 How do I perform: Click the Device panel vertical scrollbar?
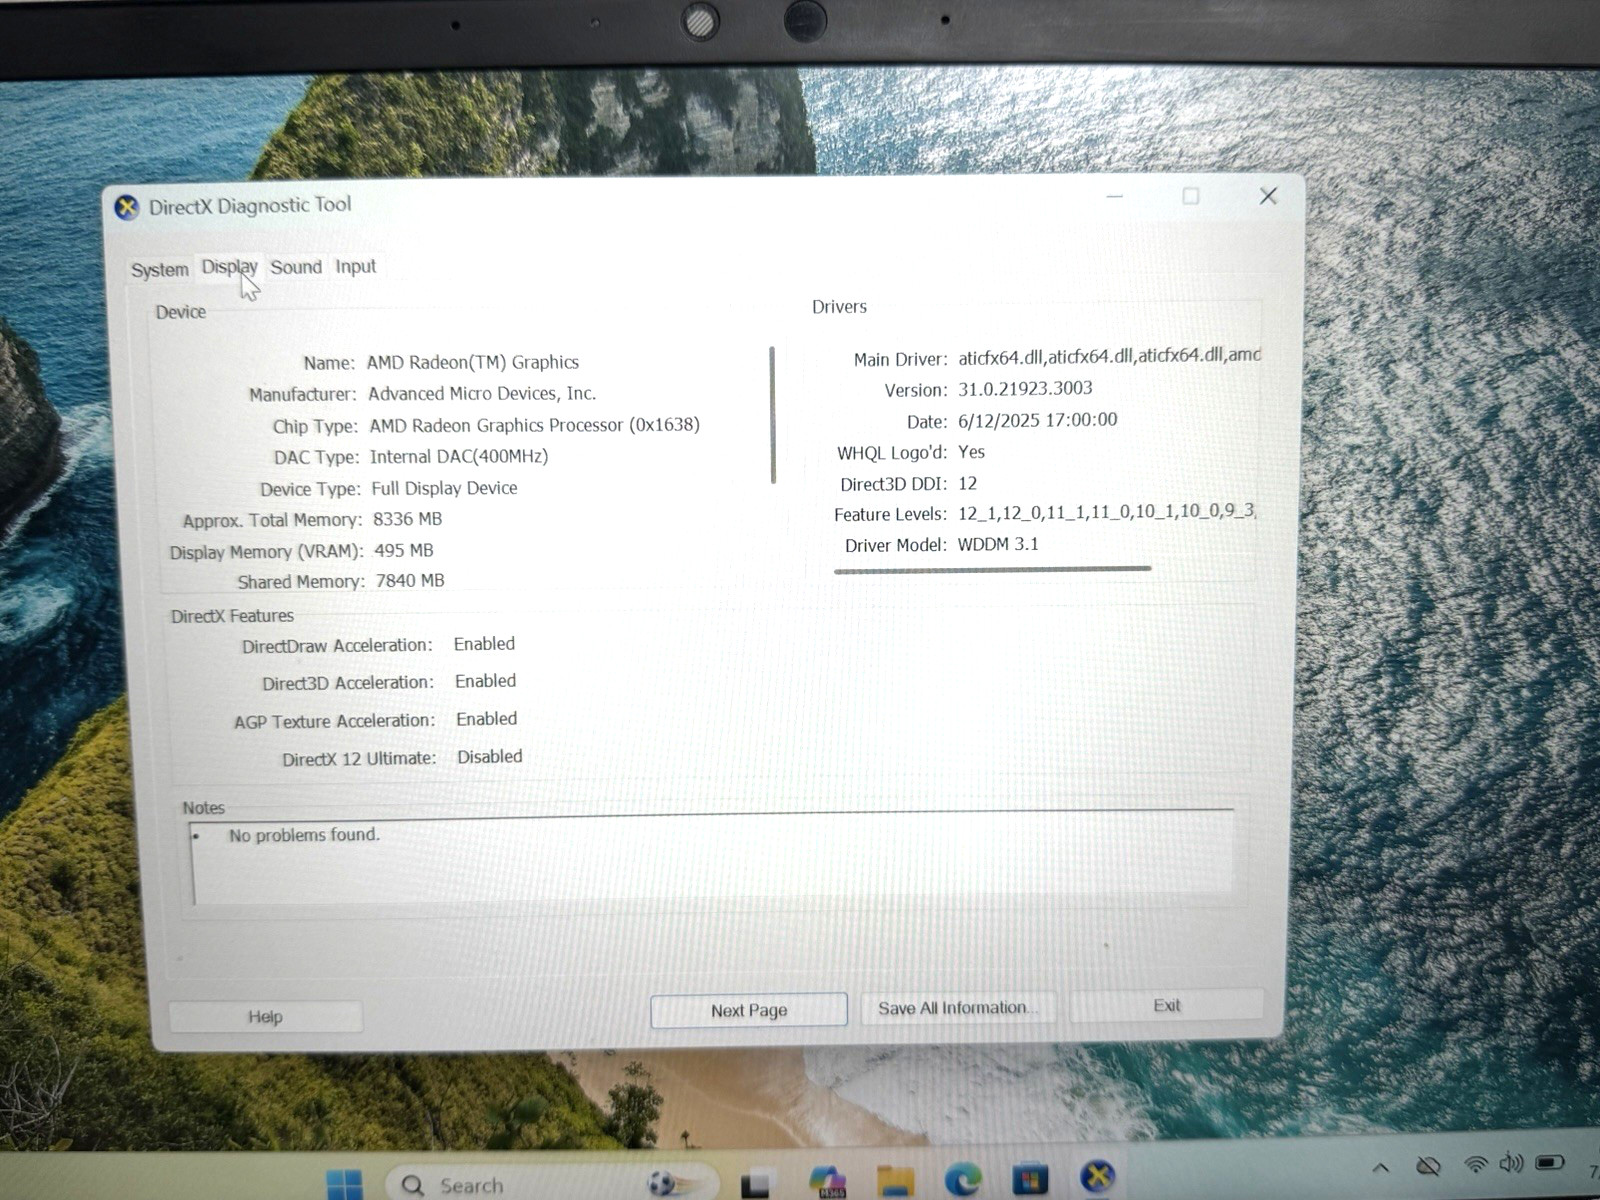click(x=772, y=415)
